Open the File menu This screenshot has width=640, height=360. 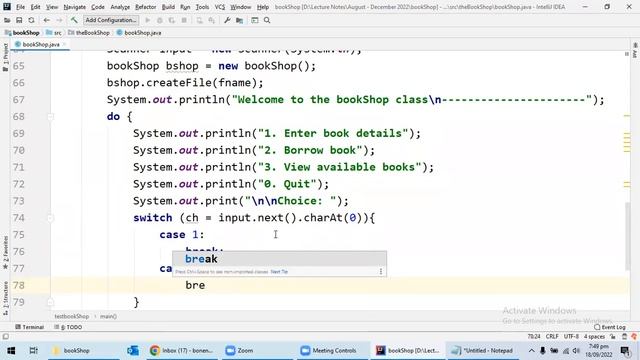pyautogui.click(x=20, y=7)
